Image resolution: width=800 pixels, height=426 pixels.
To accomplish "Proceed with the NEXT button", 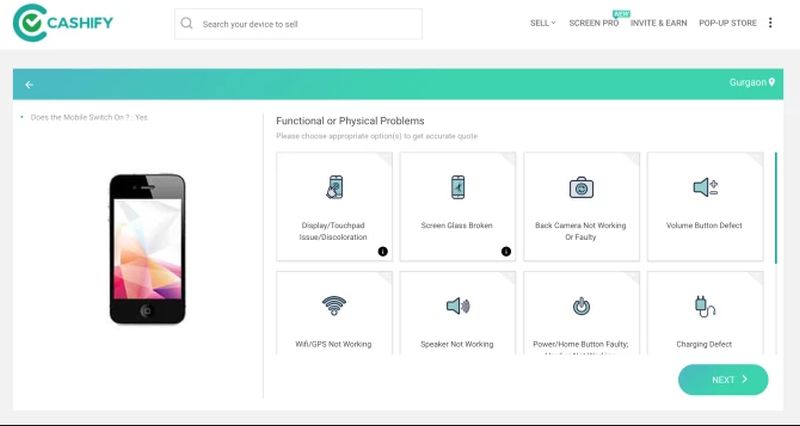I will 723,380.
